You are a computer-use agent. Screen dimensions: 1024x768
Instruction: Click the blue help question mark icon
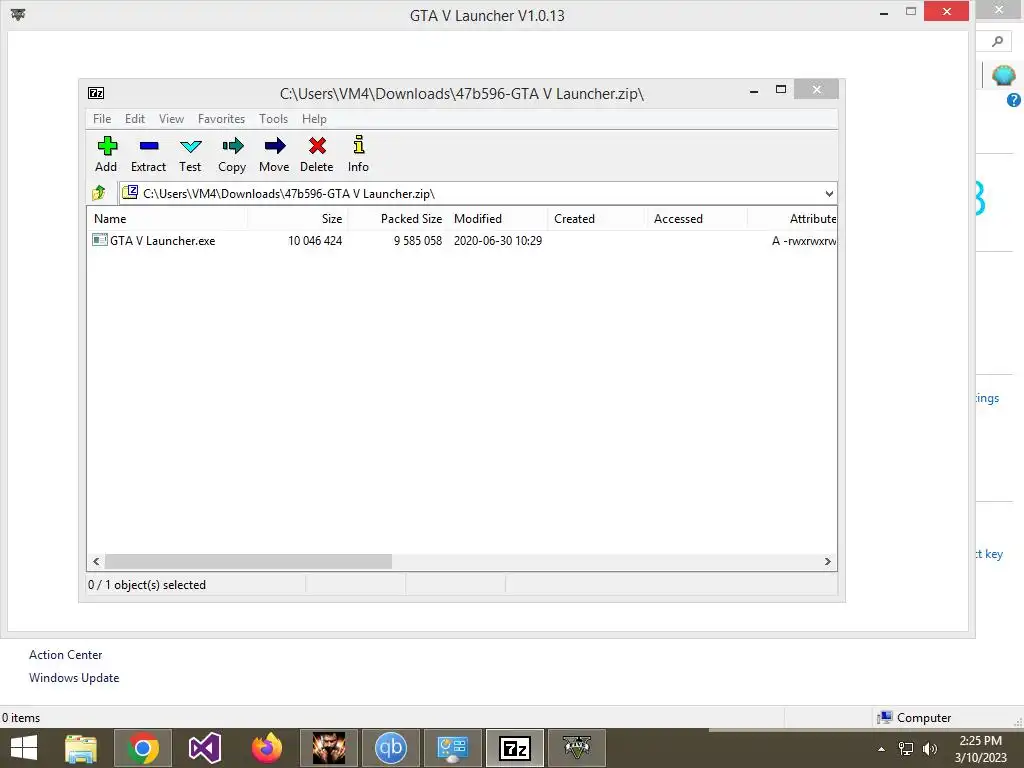1014,100
